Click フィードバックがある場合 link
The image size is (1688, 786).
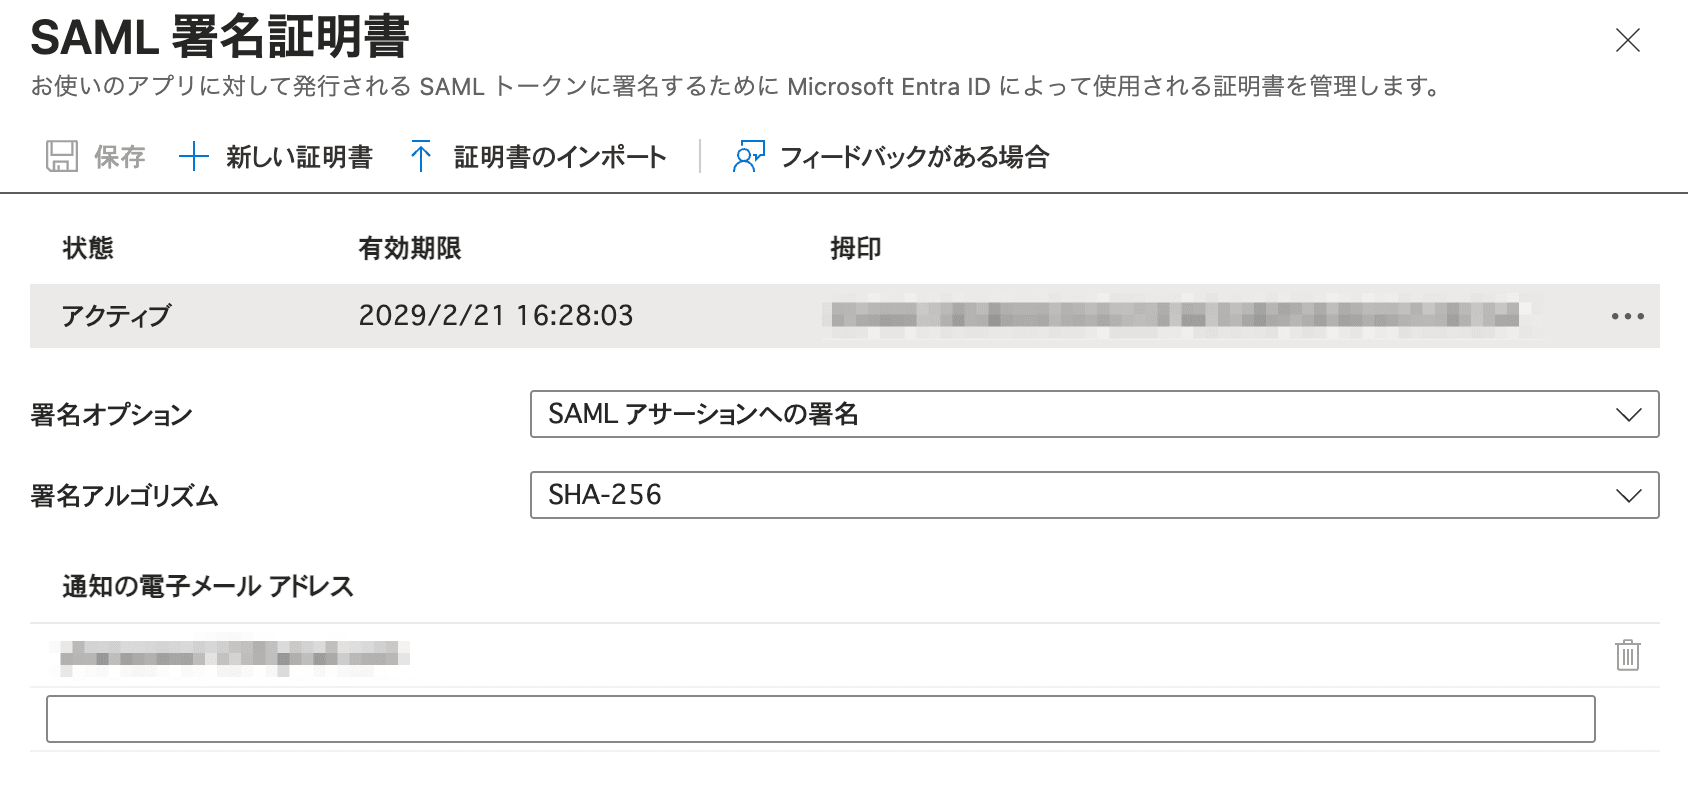915,156
